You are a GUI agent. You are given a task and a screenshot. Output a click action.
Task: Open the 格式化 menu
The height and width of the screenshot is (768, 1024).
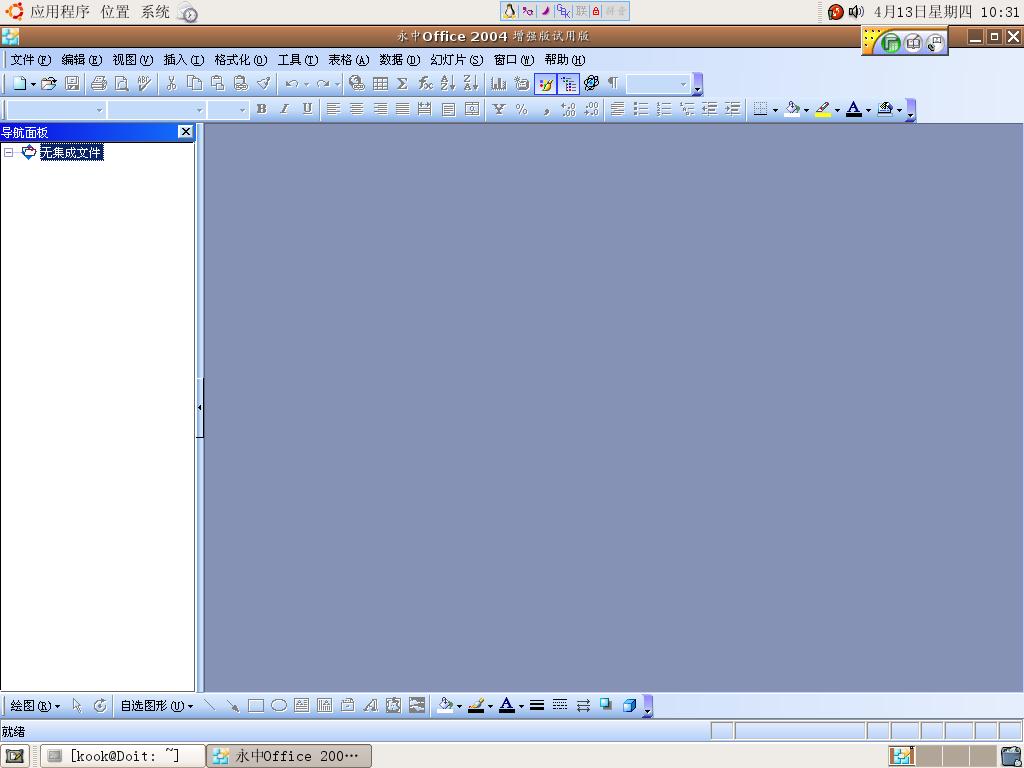coord(240,60)
